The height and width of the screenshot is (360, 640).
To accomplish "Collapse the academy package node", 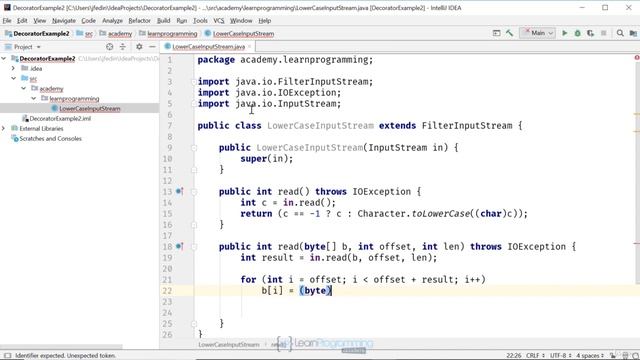I will pos(24,88).
